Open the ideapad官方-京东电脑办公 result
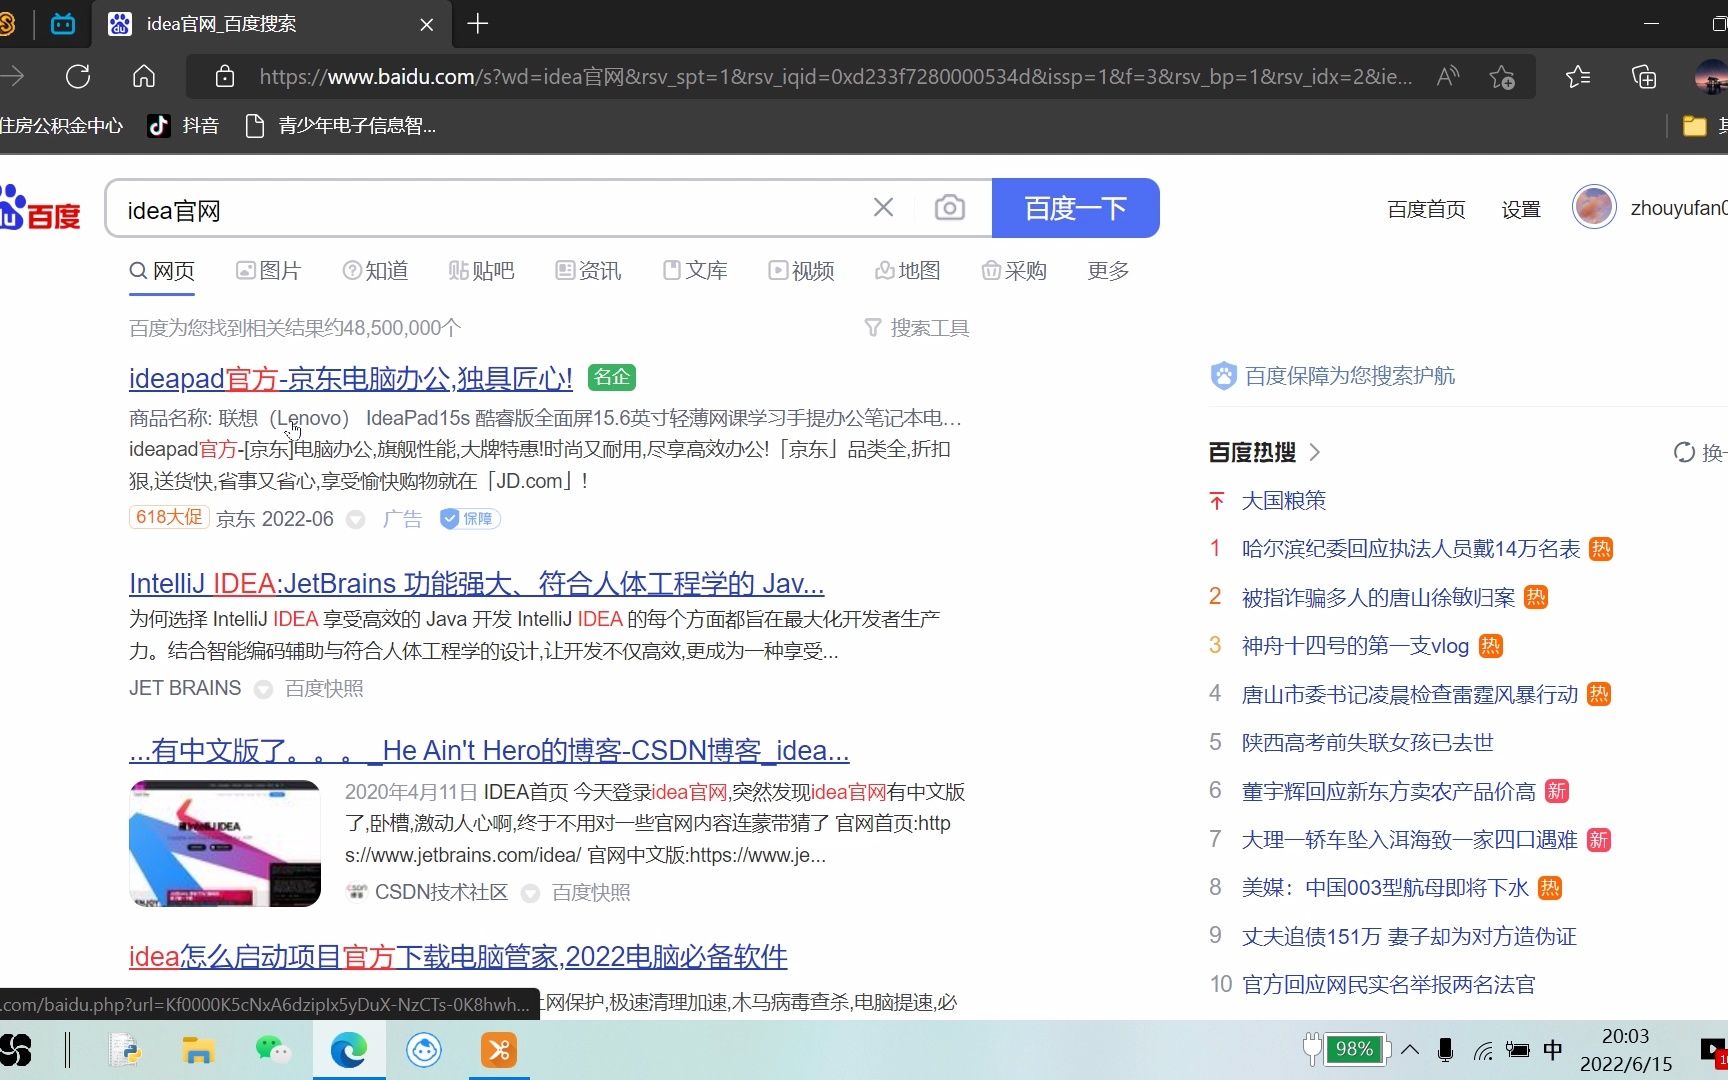This screenshot has height=1080, width=1728. click(351, 379)
